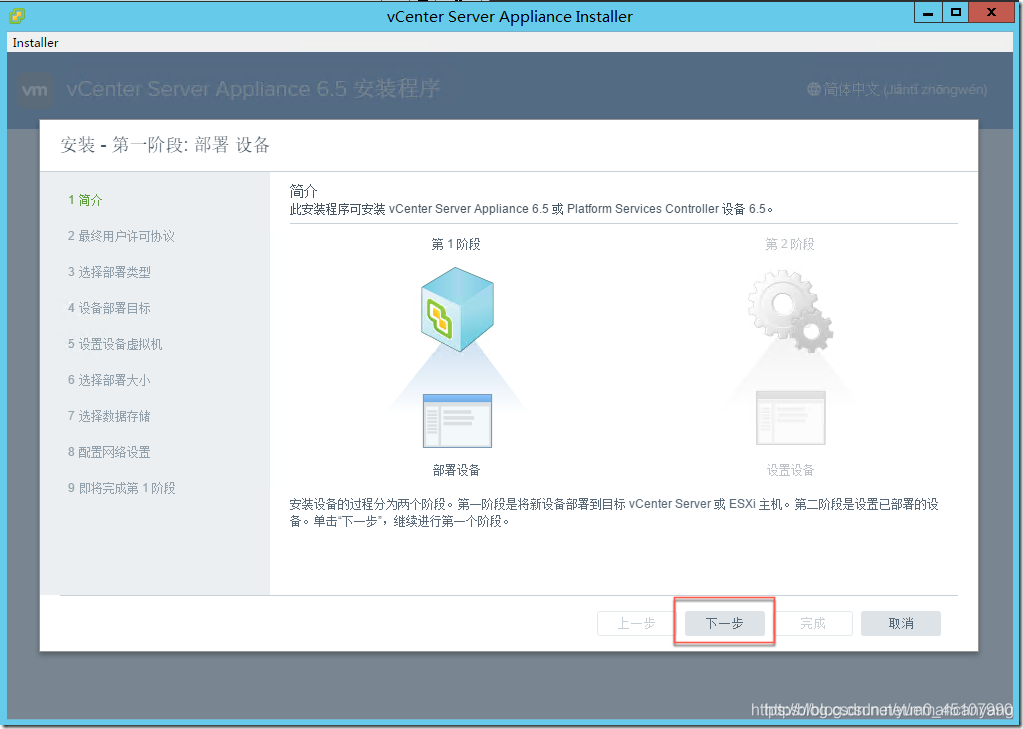
Task: Select step 7 选择数据存储
Action: 110,416
